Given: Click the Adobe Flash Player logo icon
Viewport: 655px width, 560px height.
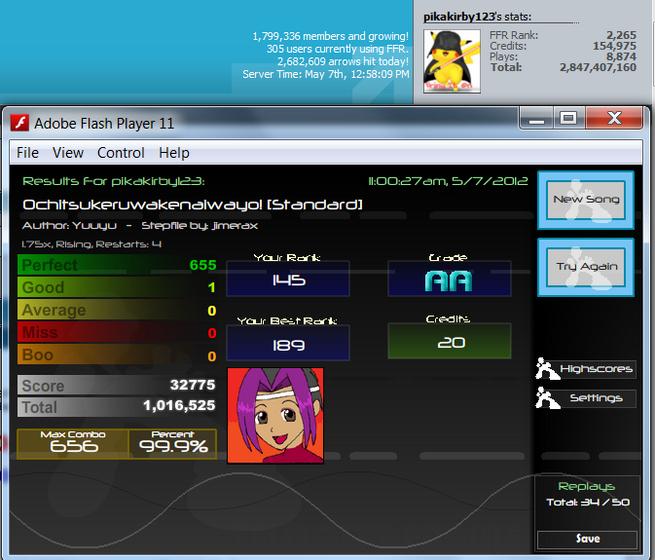Looking at the screenshot, I should point(20,123).
